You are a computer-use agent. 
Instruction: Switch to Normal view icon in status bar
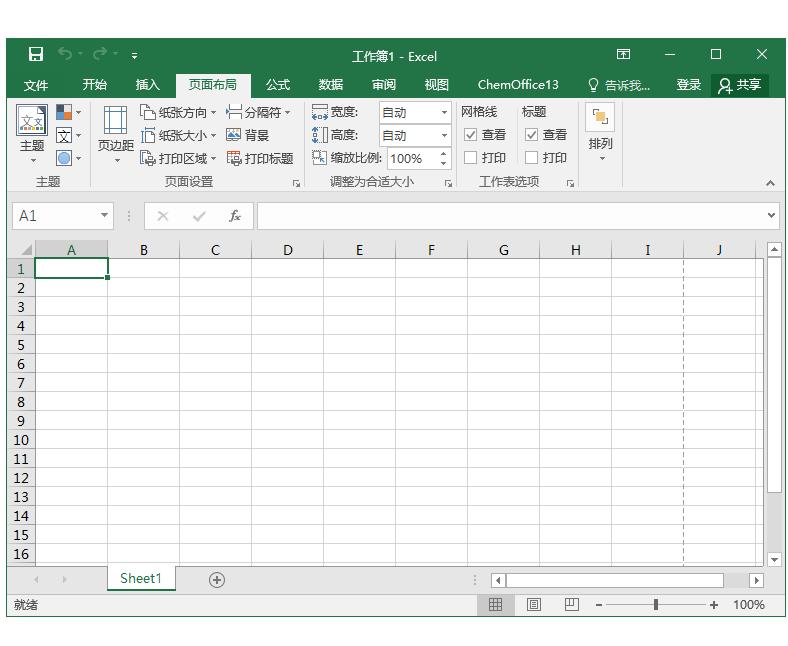pyautogui.click(x=496, y=604)
